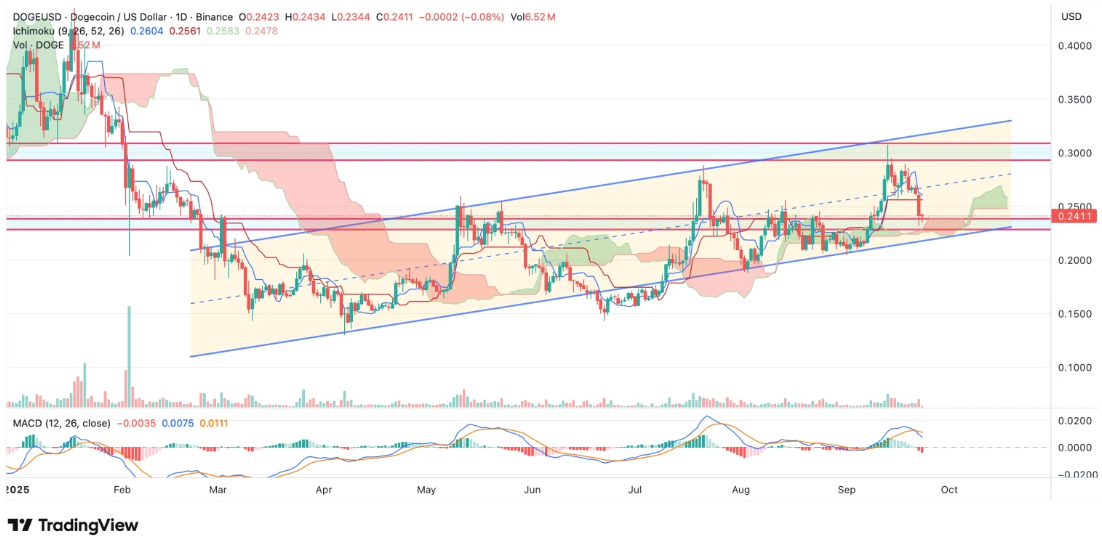Click the MACD axis label 0.0200
This screenshot has width=1102, height=543.
1075,421
